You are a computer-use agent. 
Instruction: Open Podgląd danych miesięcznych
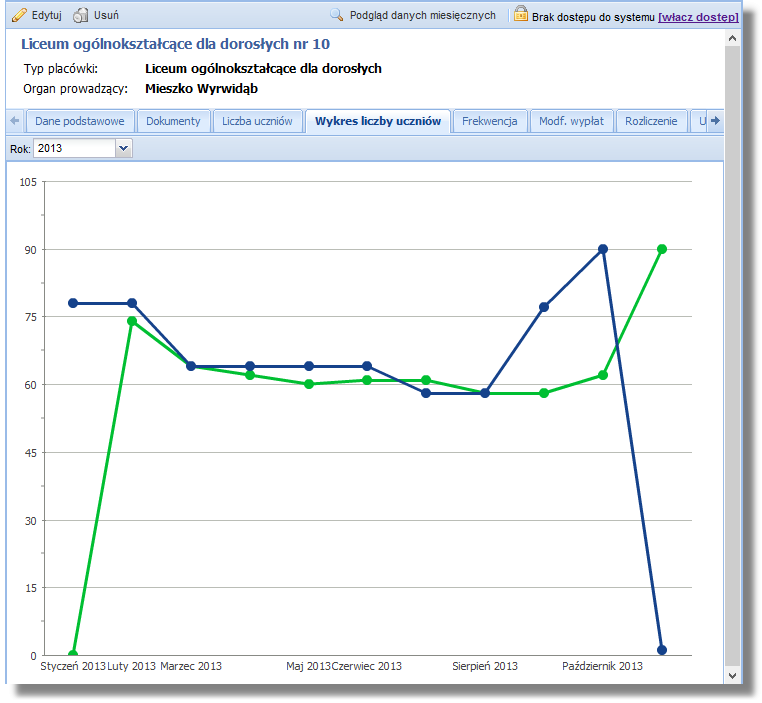tap(422, 16)
